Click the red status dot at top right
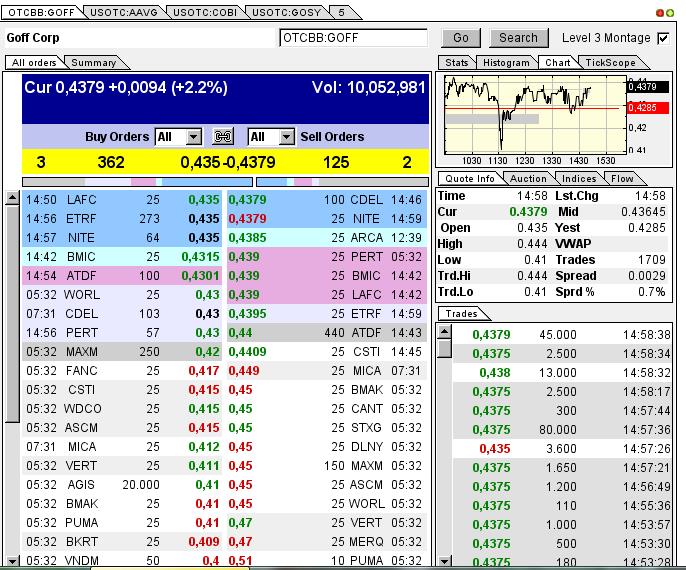The height and width of the screenshot is (570, 686). pyautogui.click(x=660, y=13)
